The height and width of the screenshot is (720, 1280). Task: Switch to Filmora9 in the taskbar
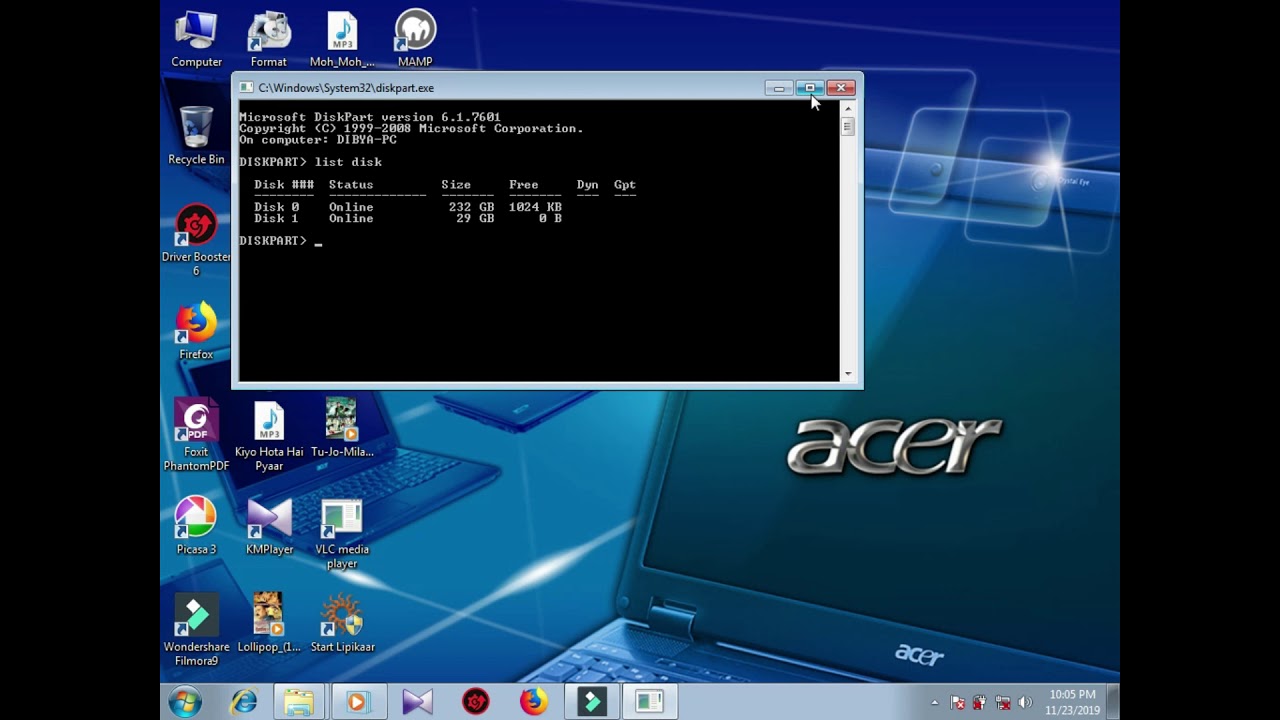[x=591, y=702]
